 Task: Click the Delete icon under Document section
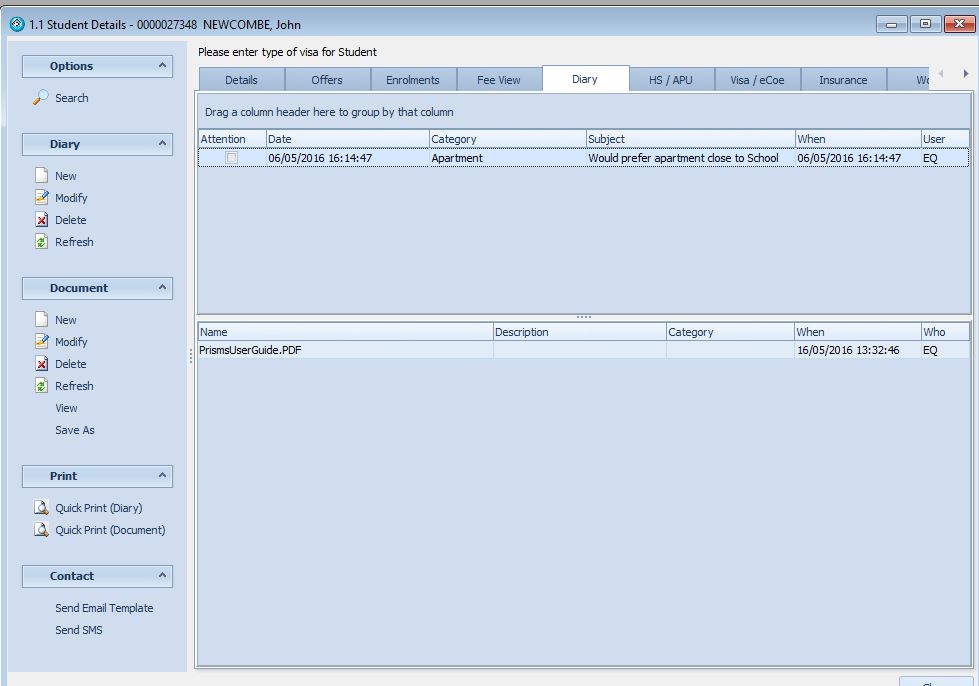pyautogui.click(x=41, y=364)
